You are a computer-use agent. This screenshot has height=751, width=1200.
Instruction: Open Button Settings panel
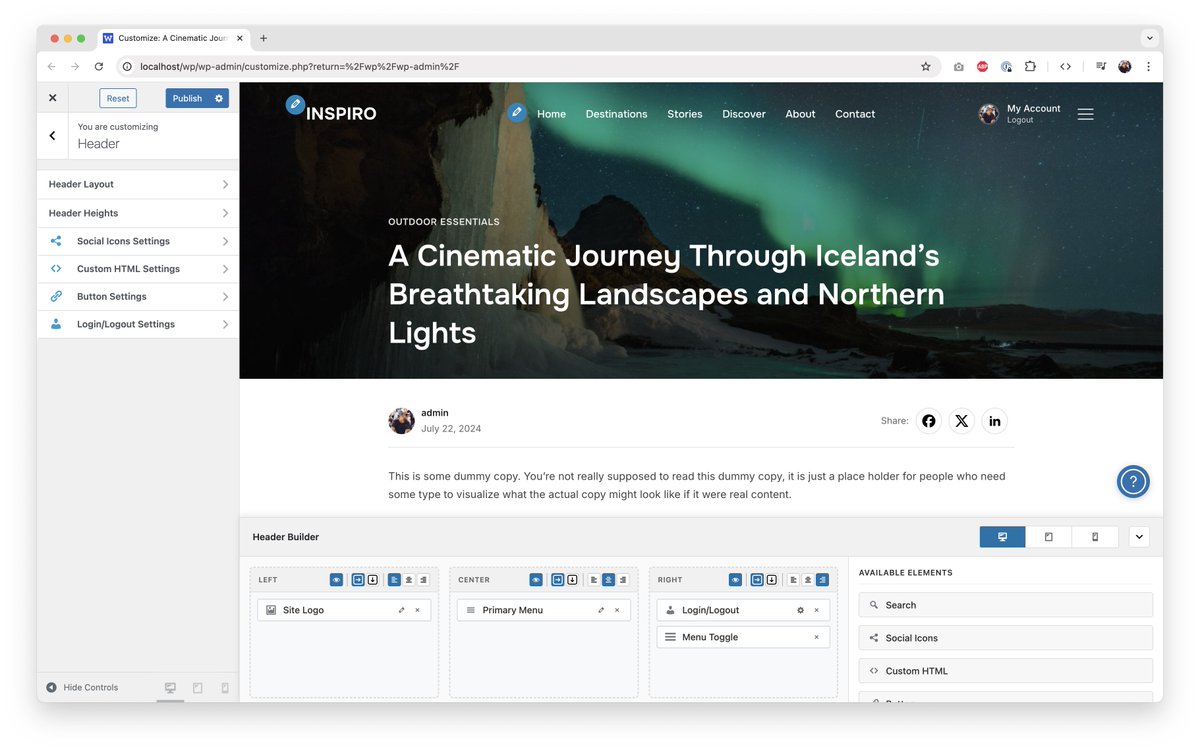138,297
